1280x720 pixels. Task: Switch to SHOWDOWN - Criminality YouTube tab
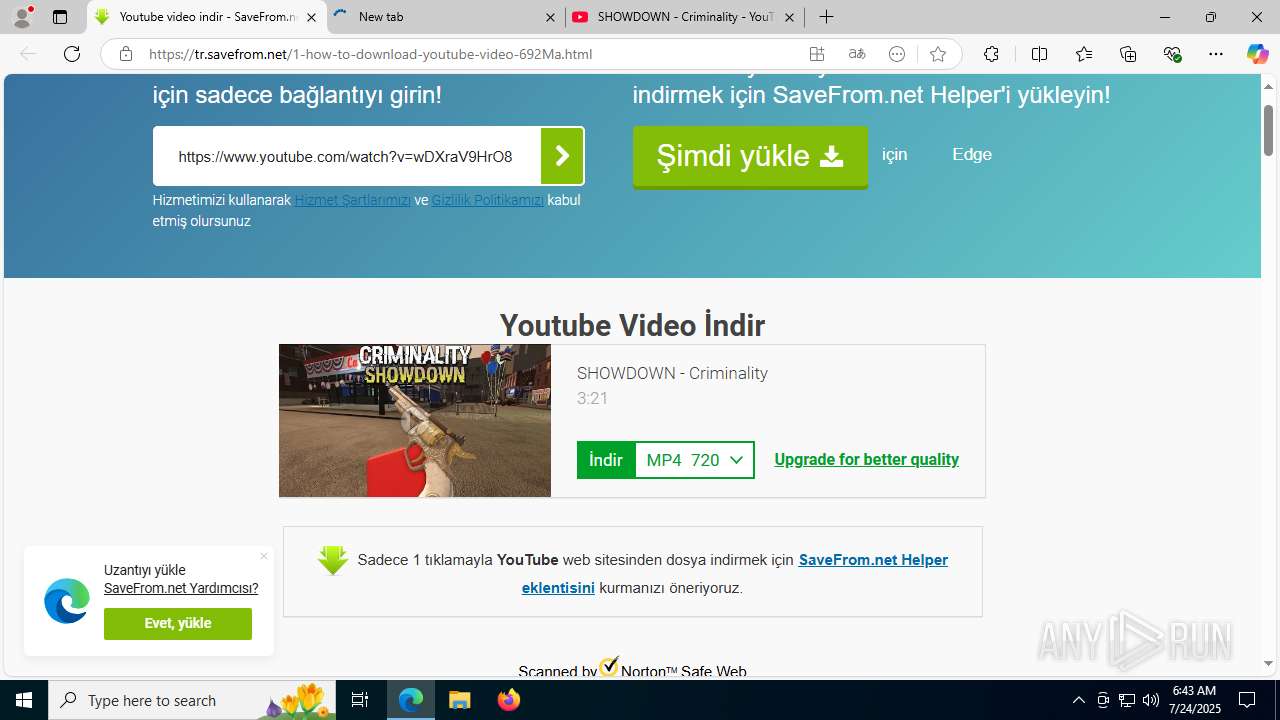[x=685, y=17]
